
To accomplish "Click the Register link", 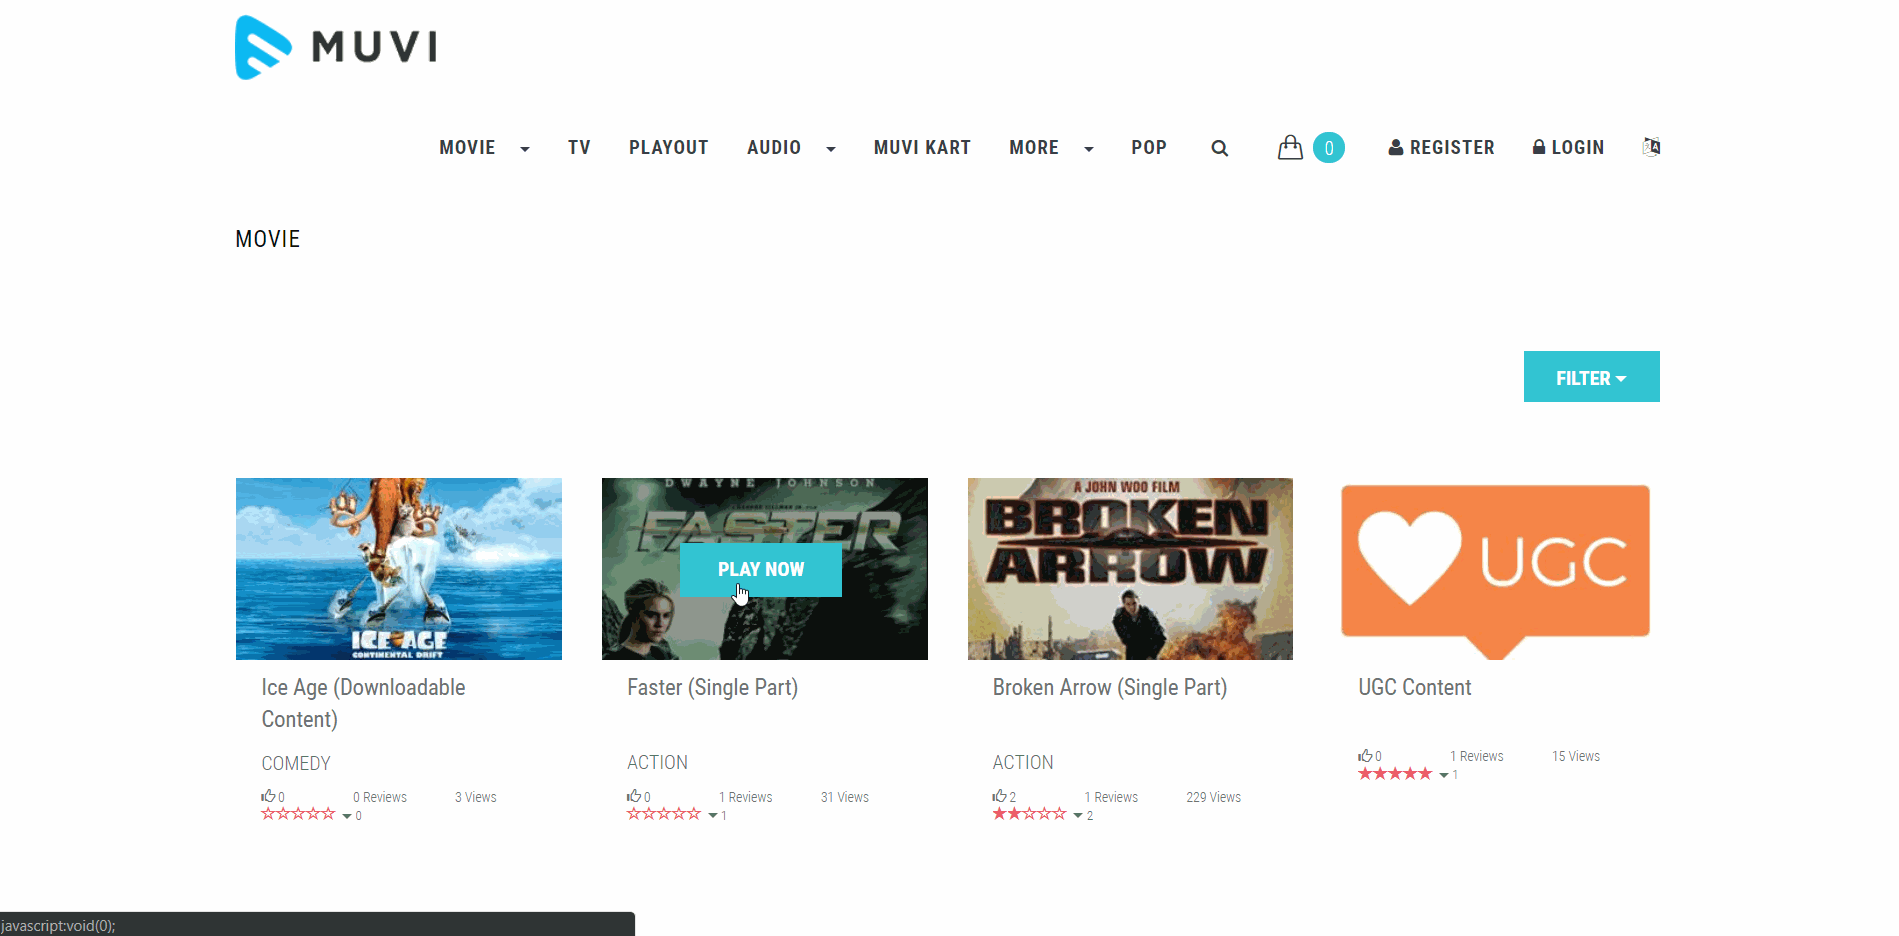I will point(1441,148).
